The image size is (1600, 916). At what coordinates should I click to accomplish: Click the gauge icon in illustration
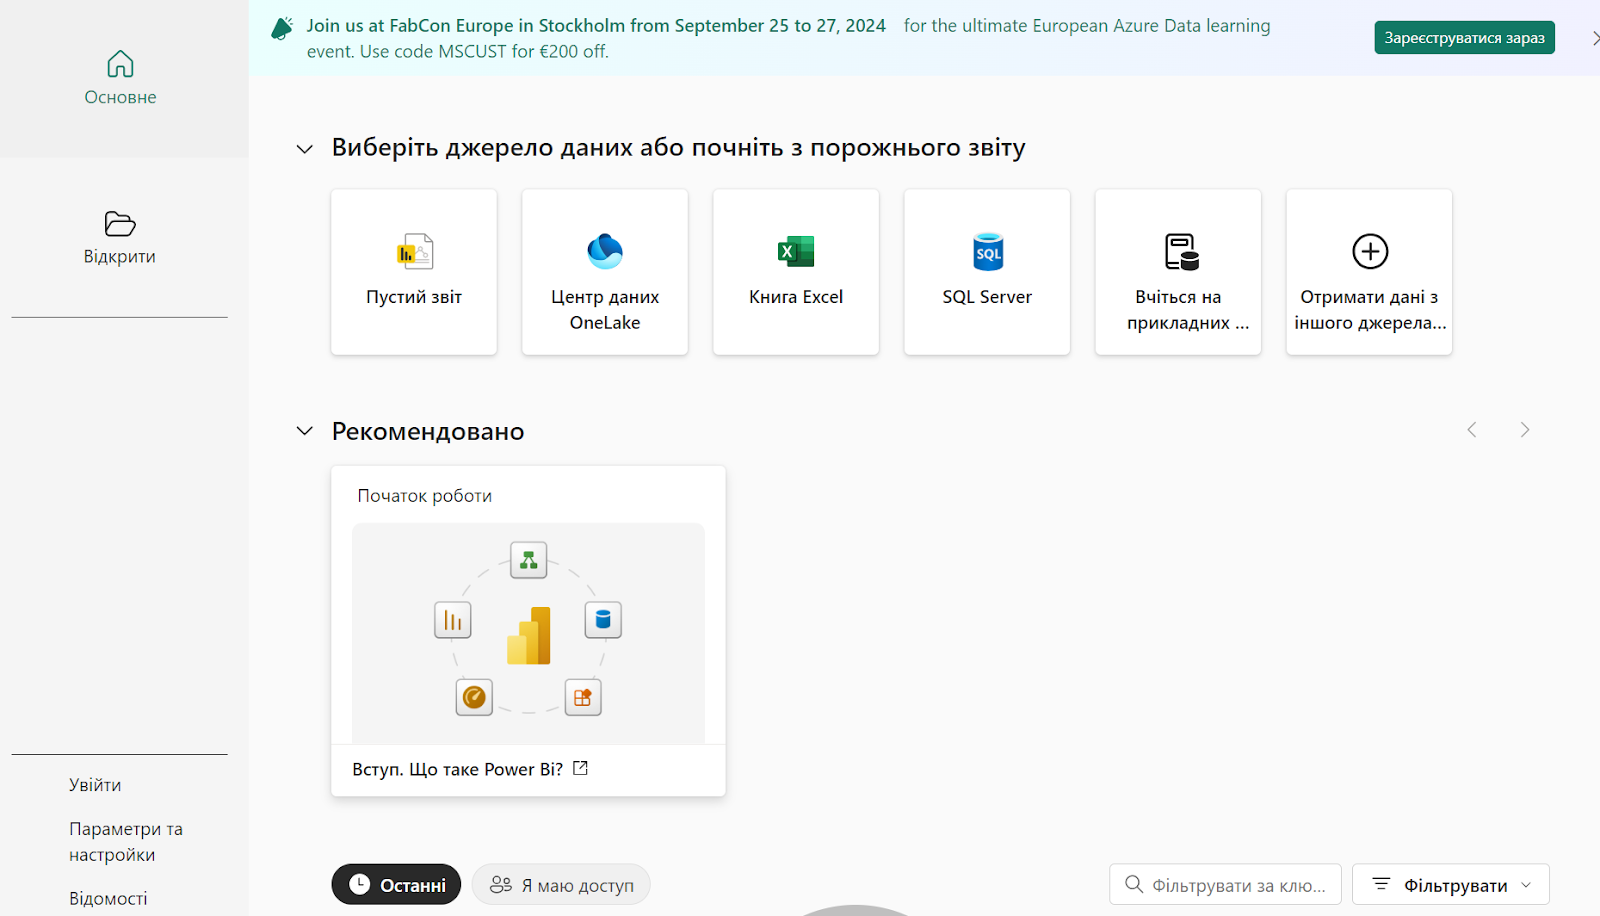475,697
